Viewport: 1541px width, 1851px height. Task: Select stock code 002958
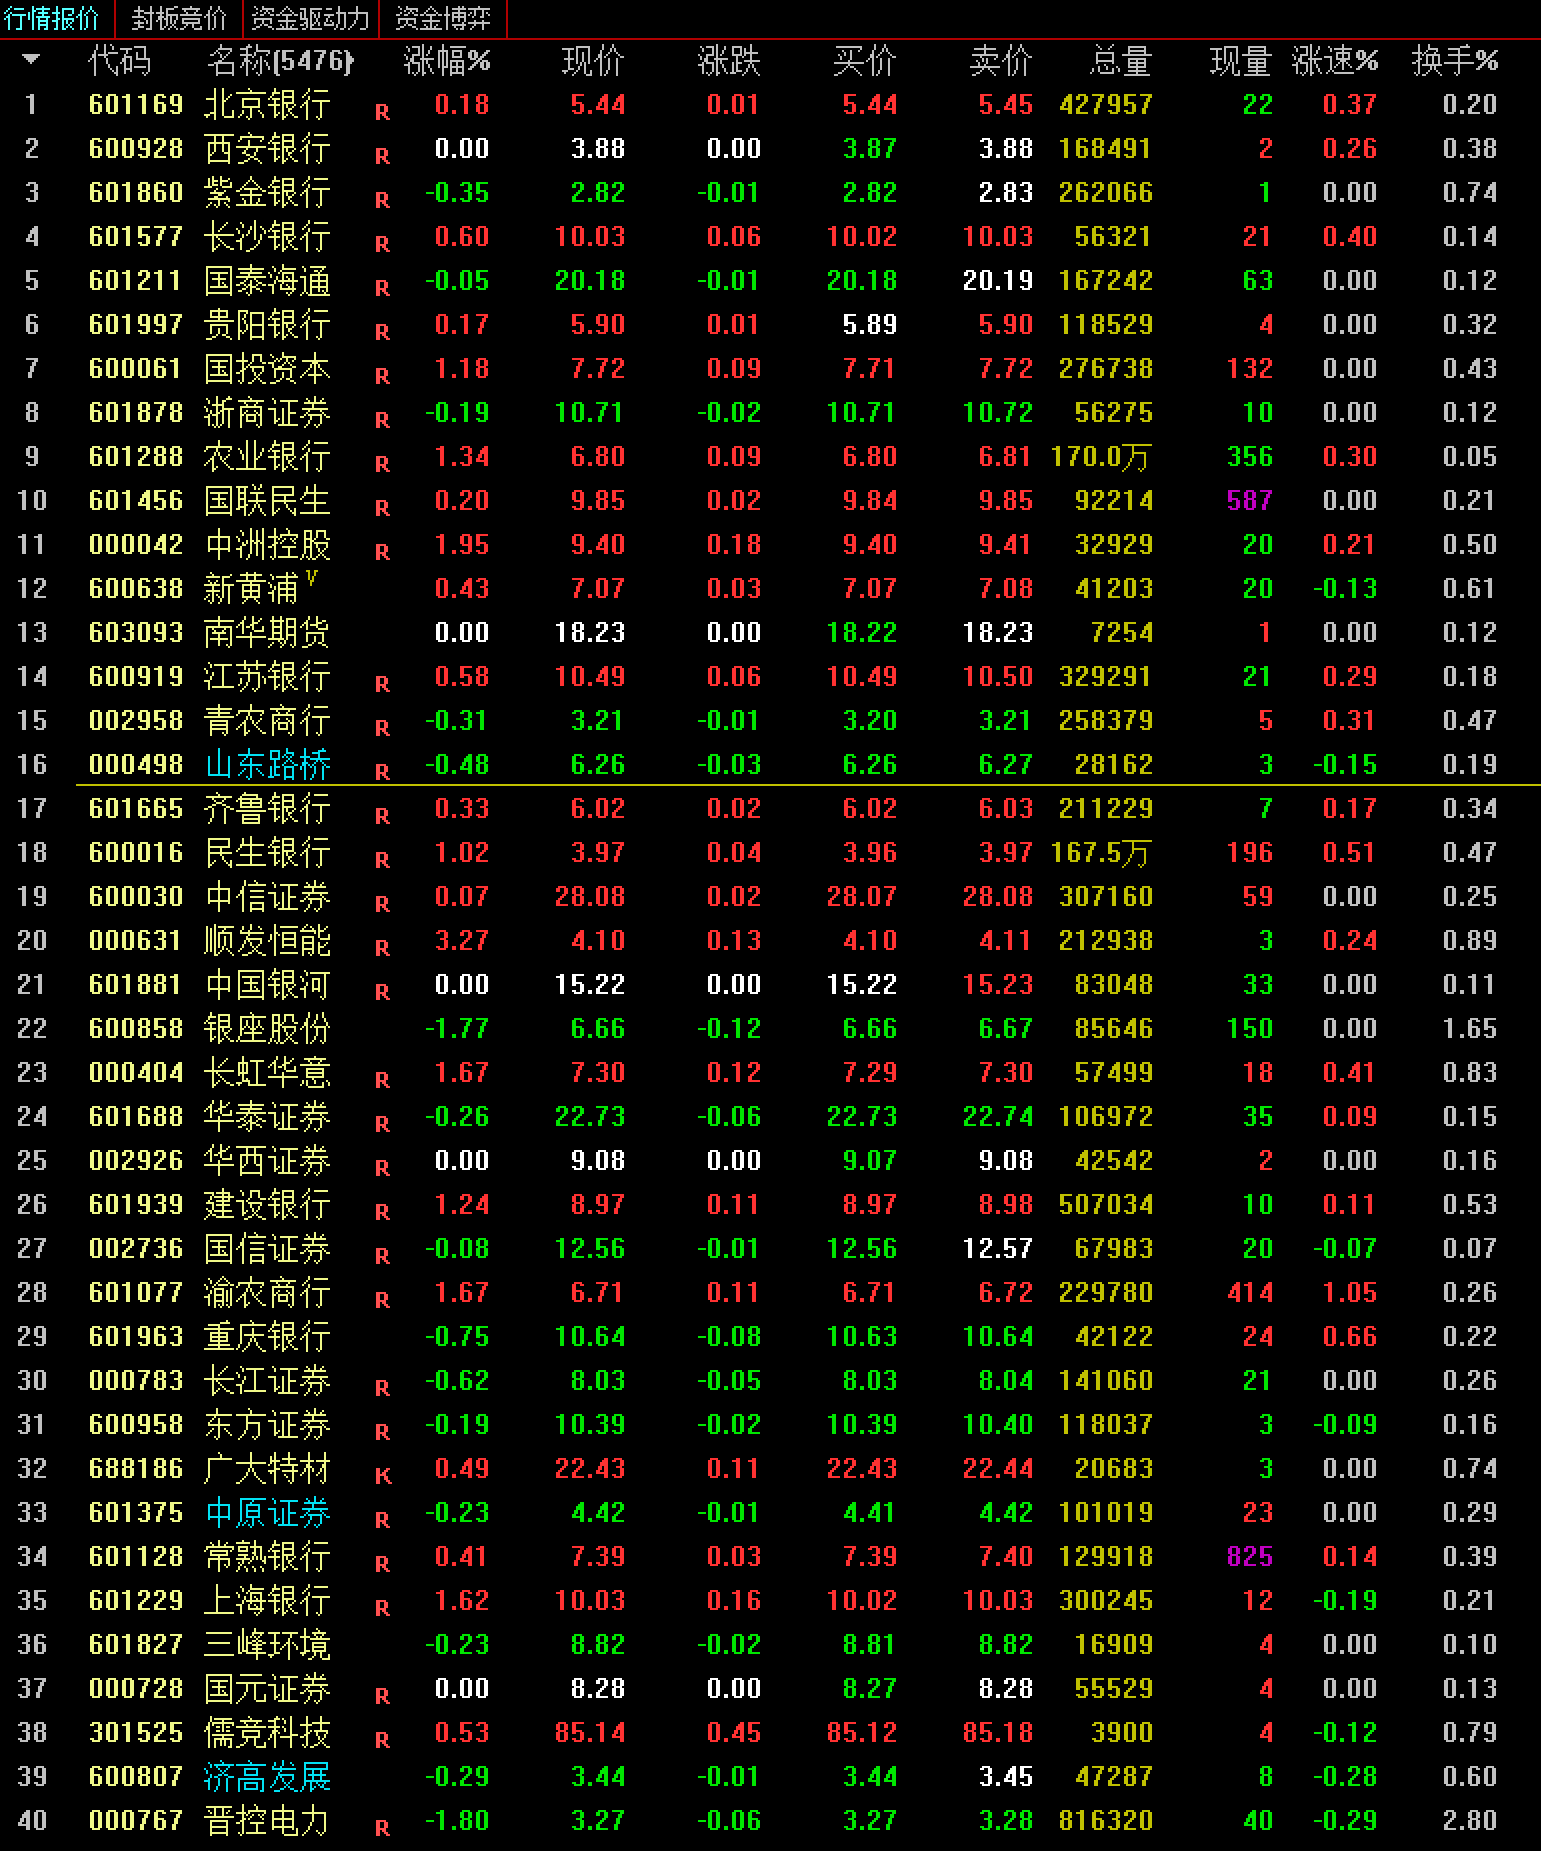136,721
